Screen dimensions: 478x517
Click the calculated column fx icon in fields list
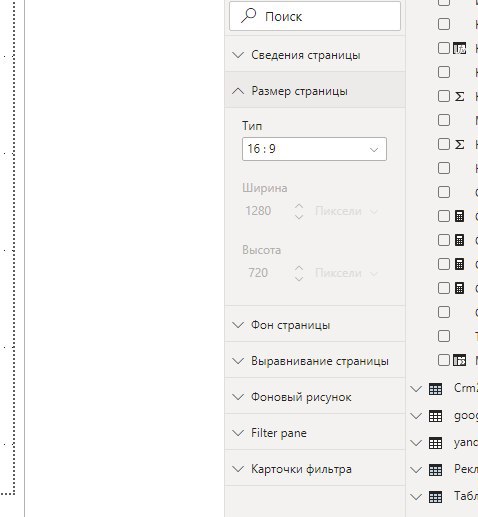459,48
